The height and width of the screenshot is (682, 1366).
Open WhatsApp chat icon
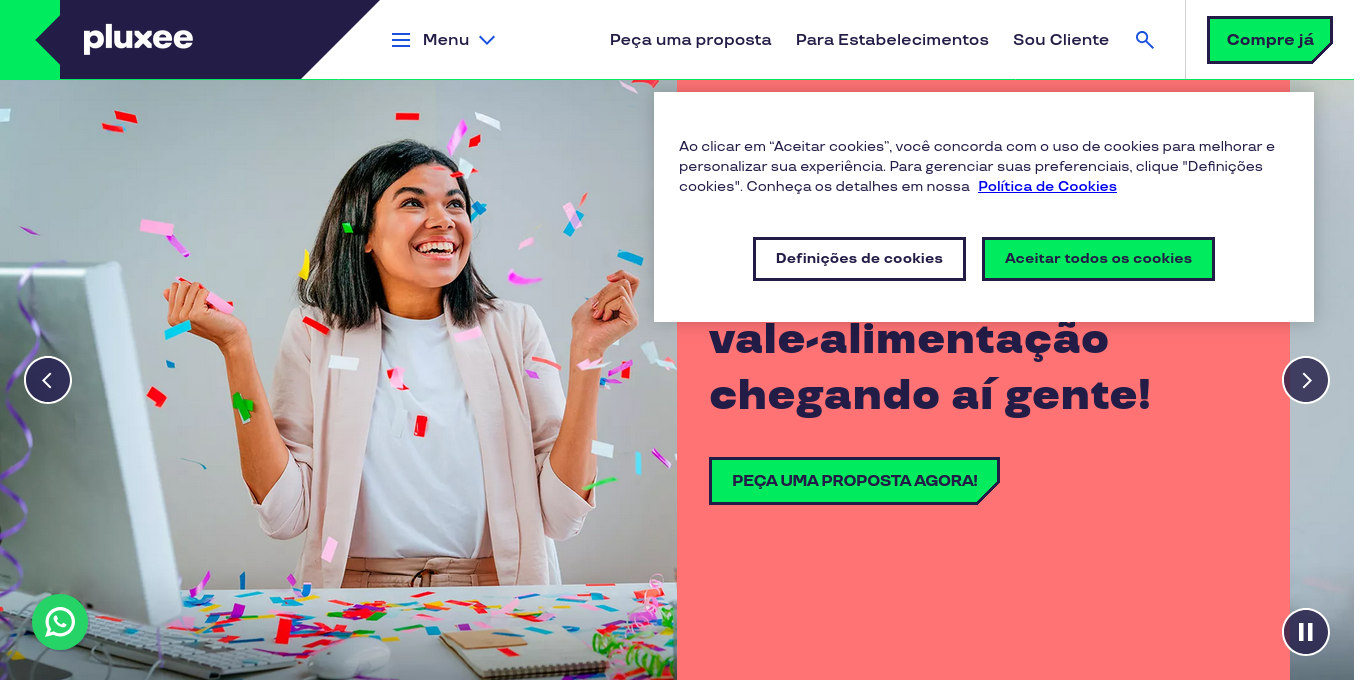pyautogui.click(x=60, y=622)
